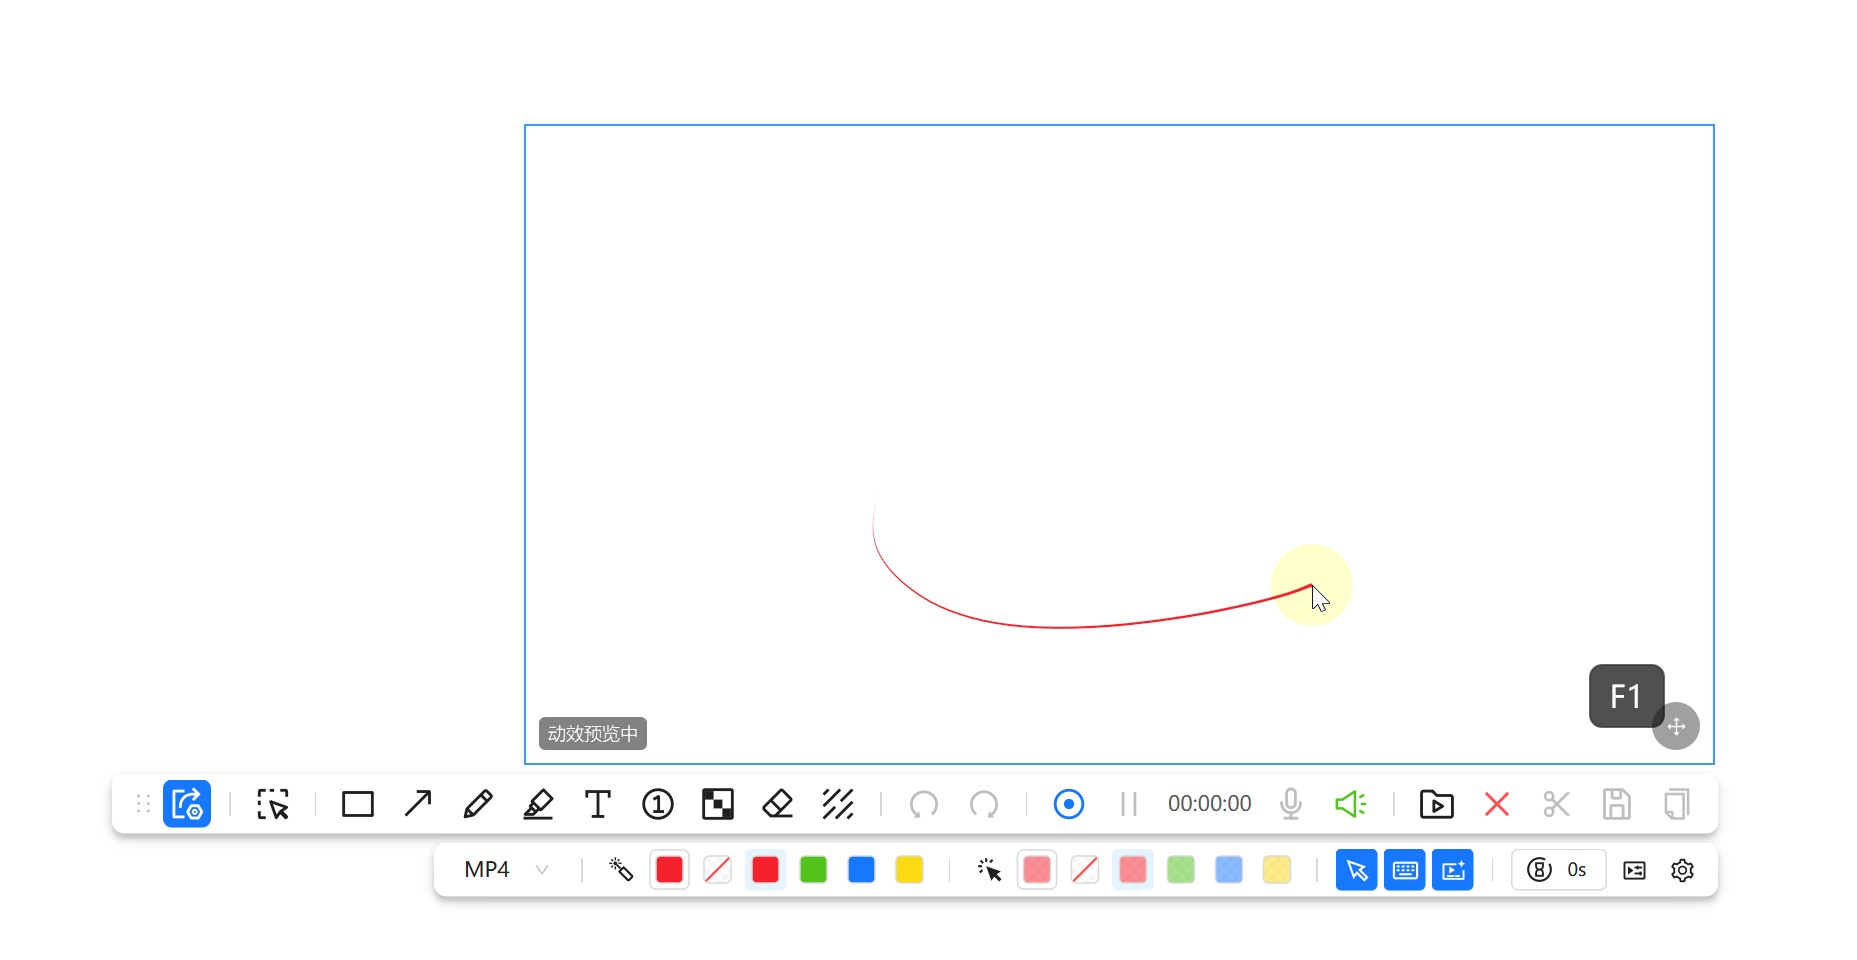
Task: Choose the mosaic blur tool
Action: pos(718,804)
